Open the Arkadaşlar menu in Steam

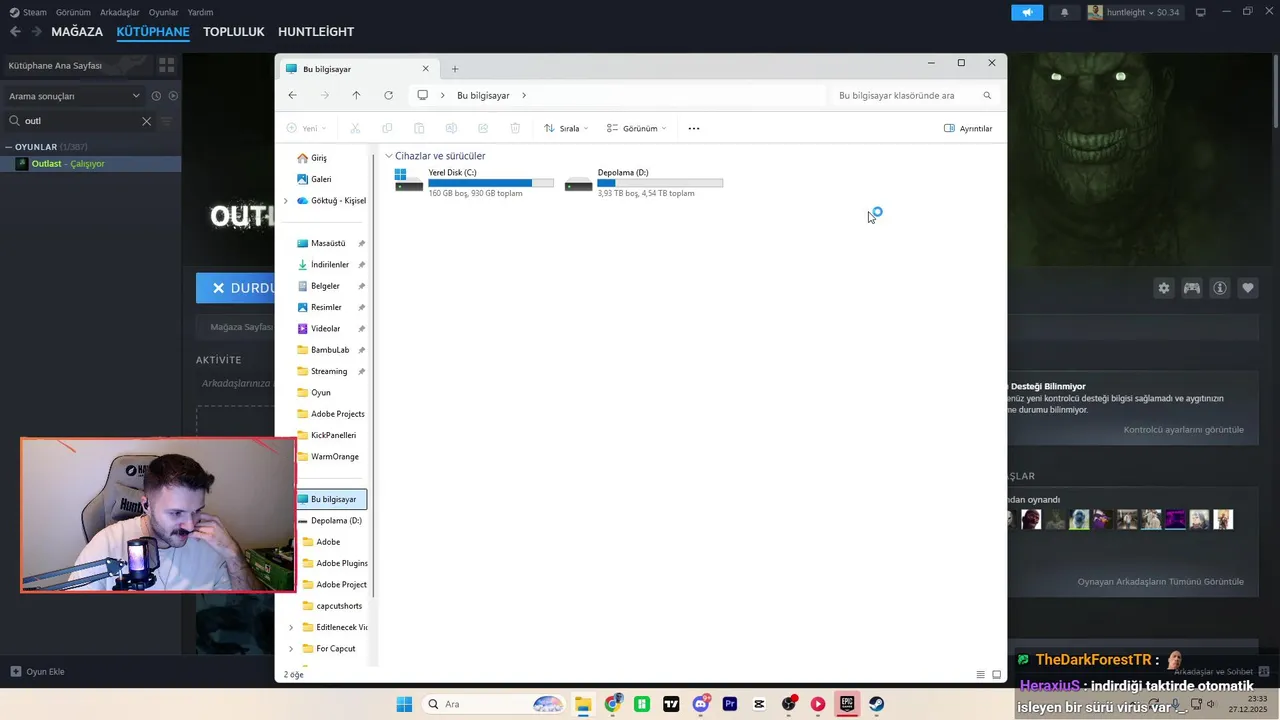click(x=120, y=12)
